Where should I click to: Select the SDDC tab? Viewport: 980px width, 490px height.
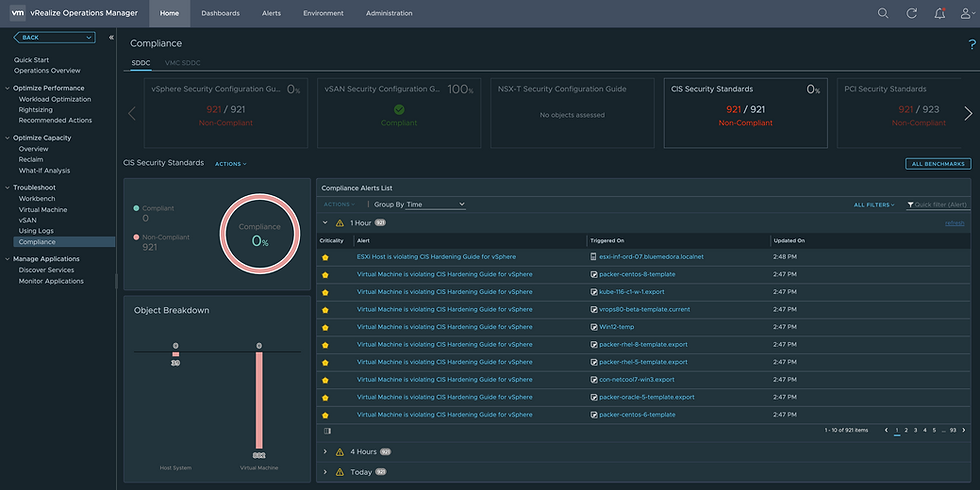(141, 63)
